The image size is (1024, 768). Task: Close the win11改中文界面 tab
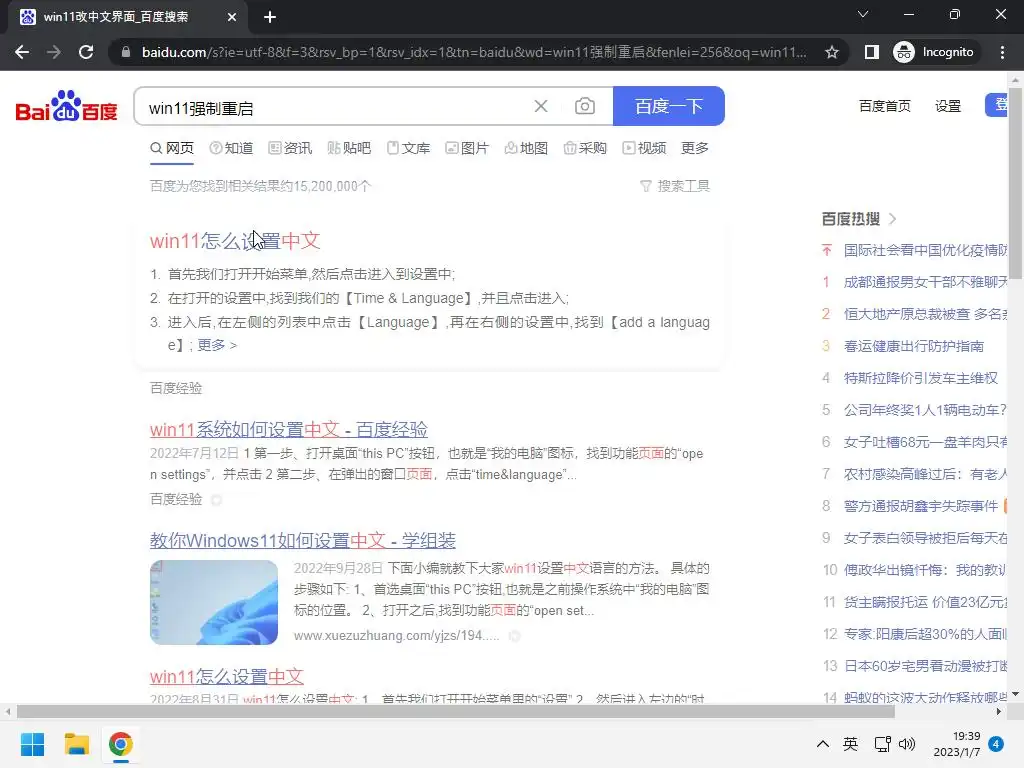point(232,17)
